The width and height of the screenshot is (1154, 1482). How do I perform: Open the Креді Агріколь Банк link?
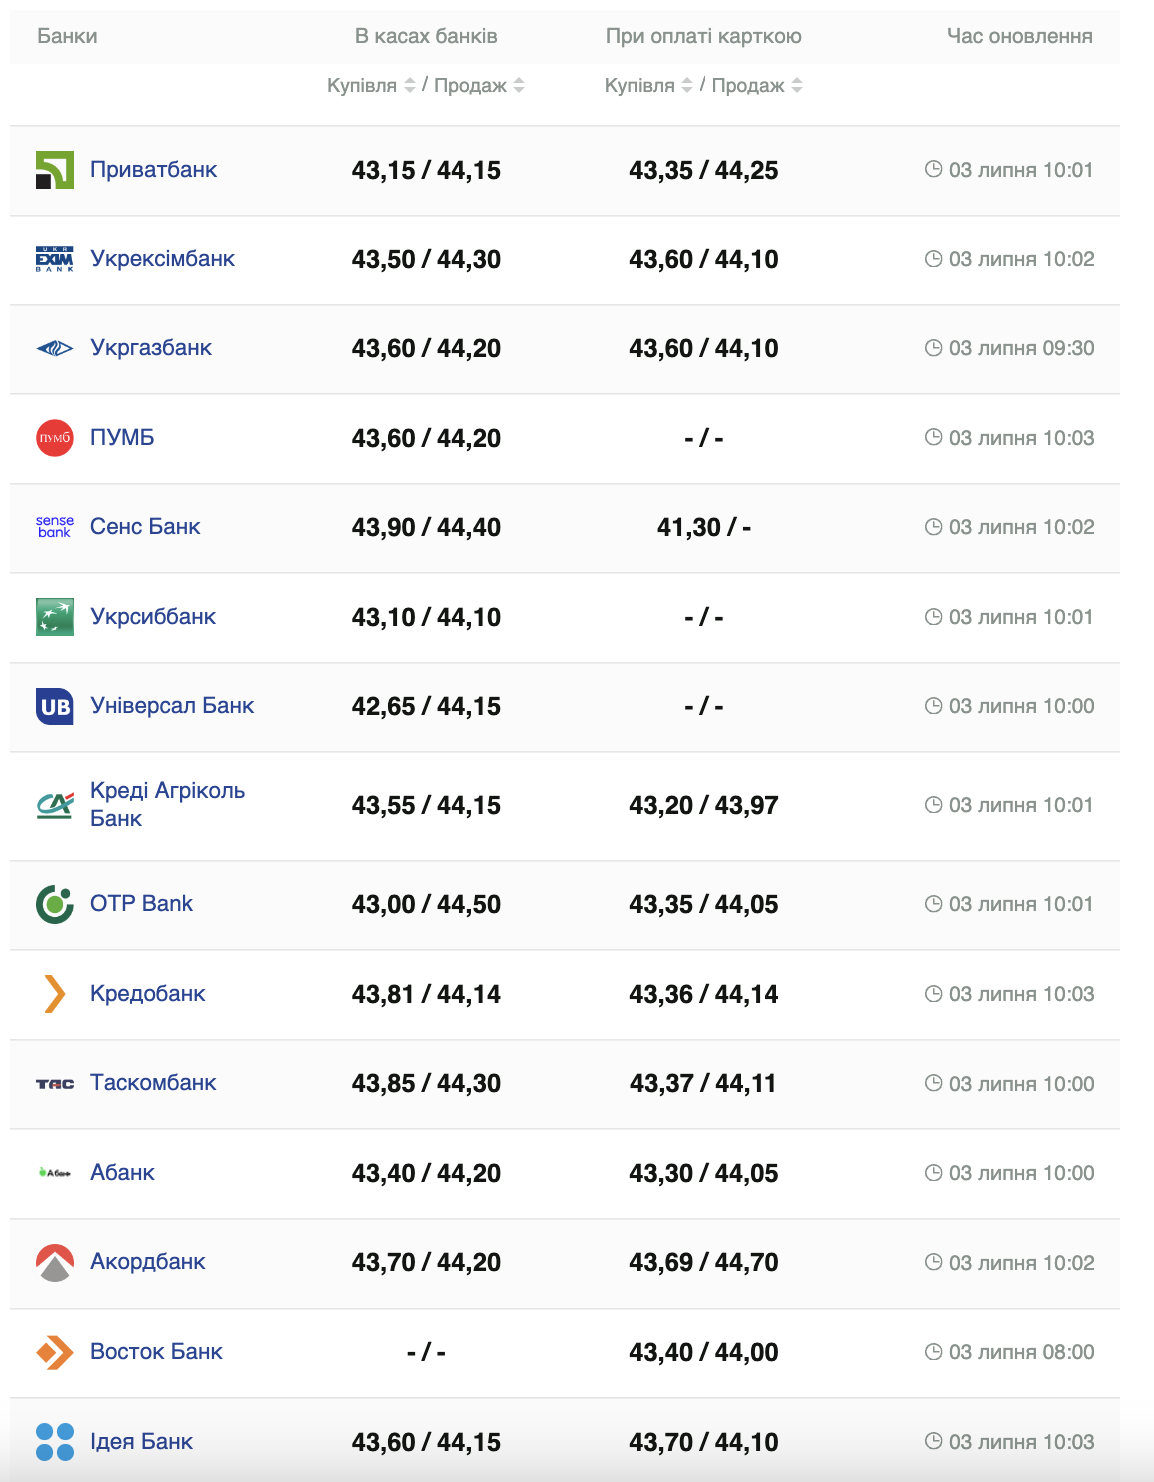tap(167, 805)
